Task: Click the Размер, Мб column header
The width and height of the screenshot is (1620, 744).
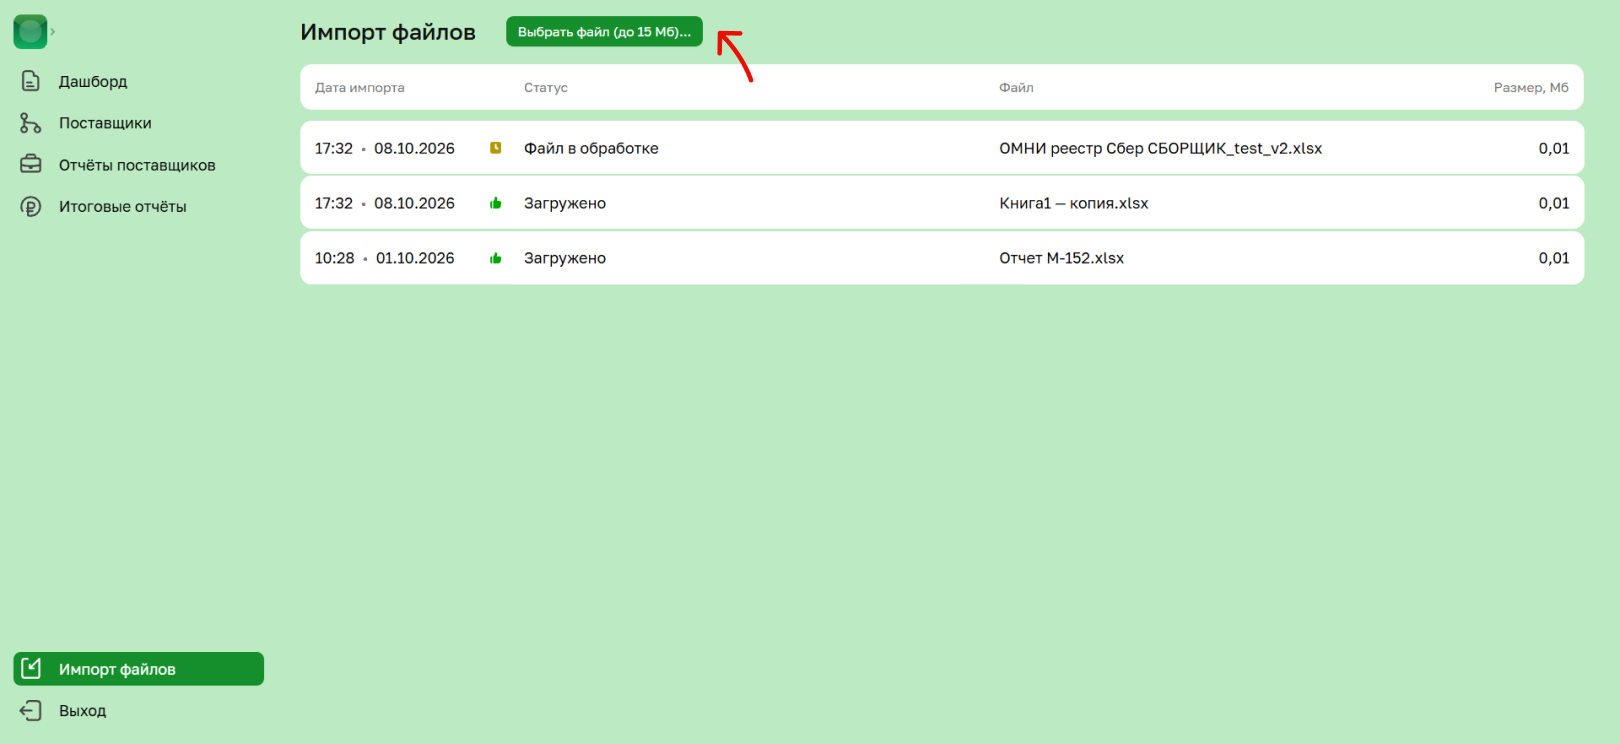Action: coord(1531,88)
